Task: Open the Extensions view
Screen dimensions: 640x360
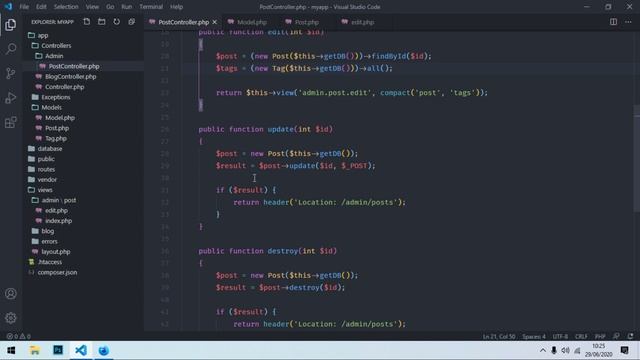Action: click(11, 122)
